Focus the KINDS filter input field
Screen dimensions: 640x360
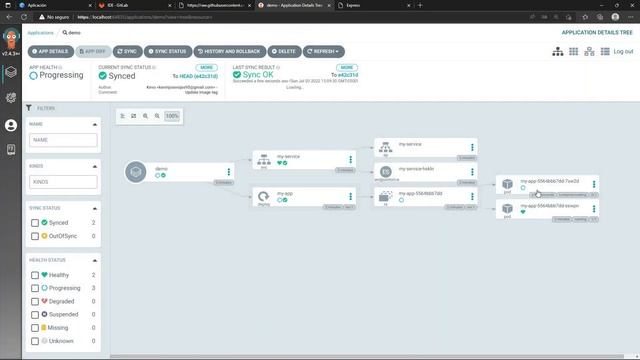[x=63, y=182]
